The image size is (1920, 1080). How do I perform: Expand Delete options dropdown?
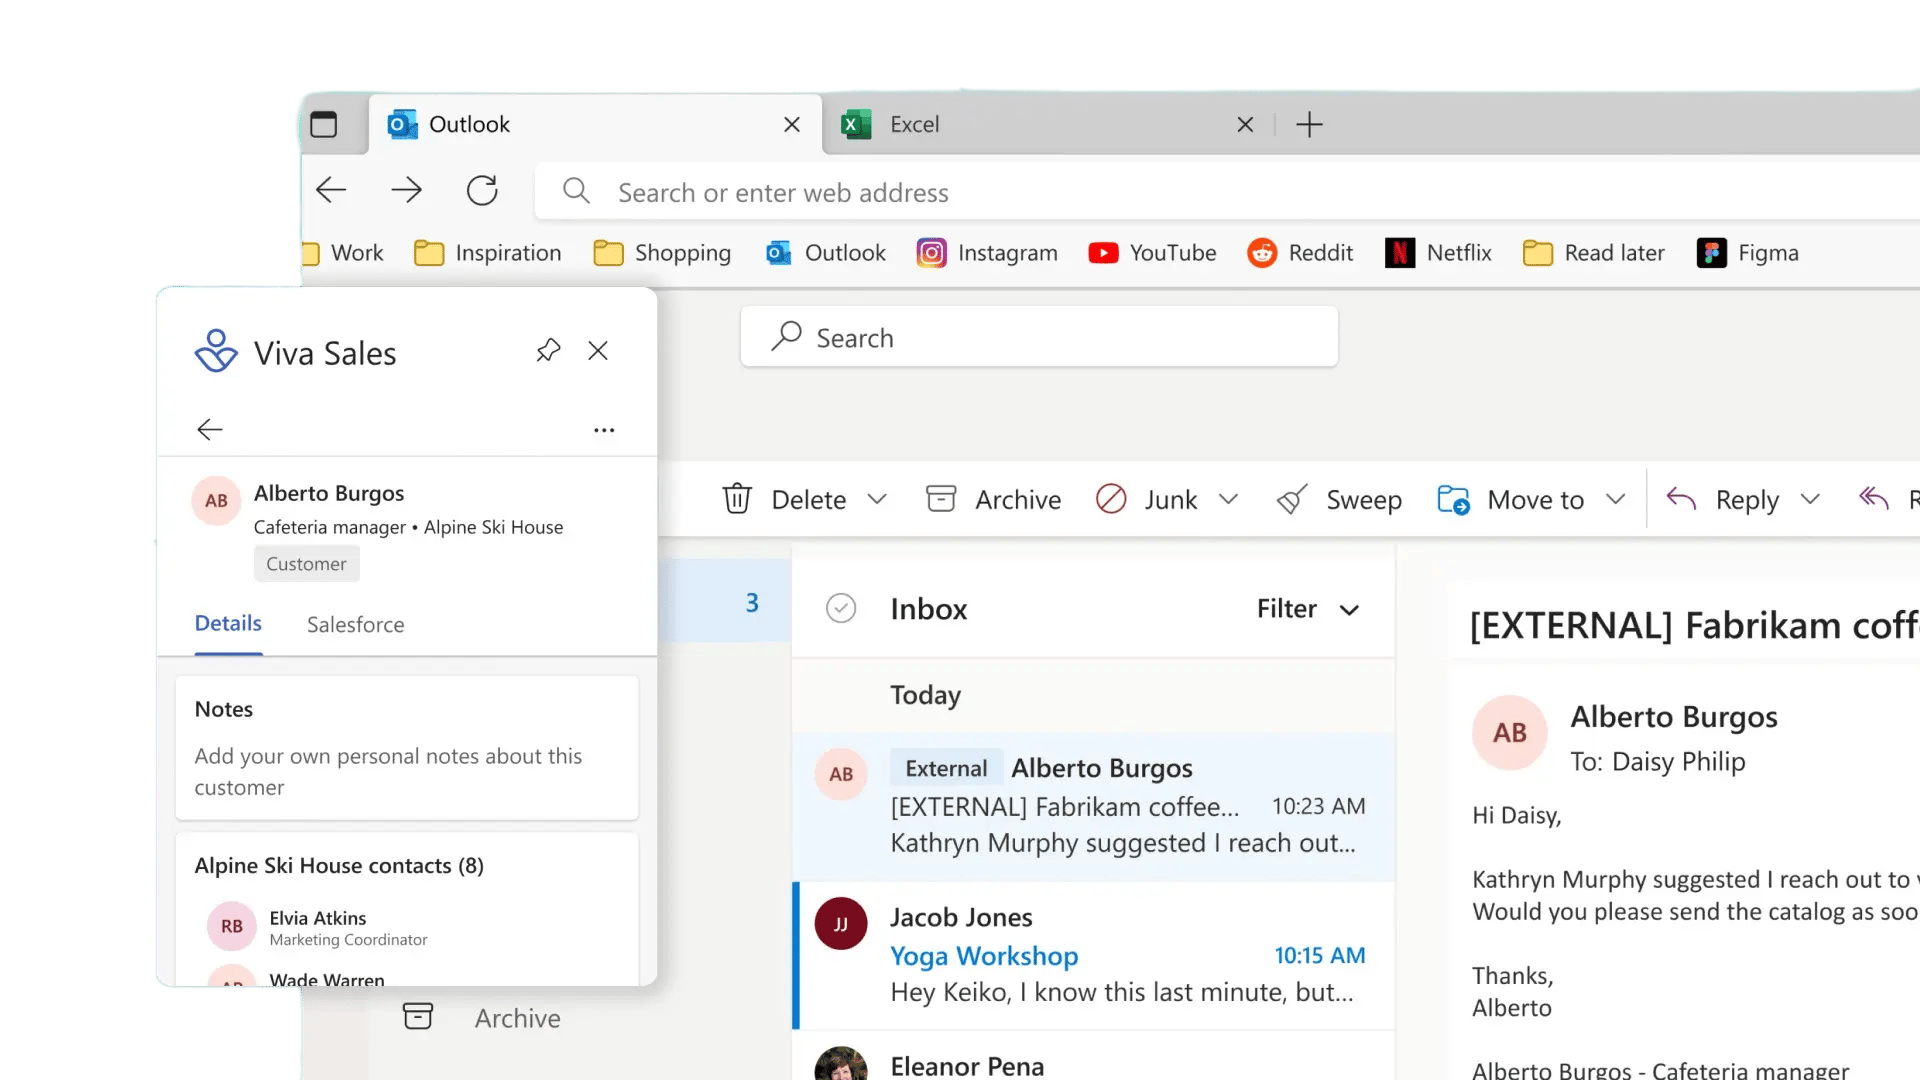[x=877, y=499]
